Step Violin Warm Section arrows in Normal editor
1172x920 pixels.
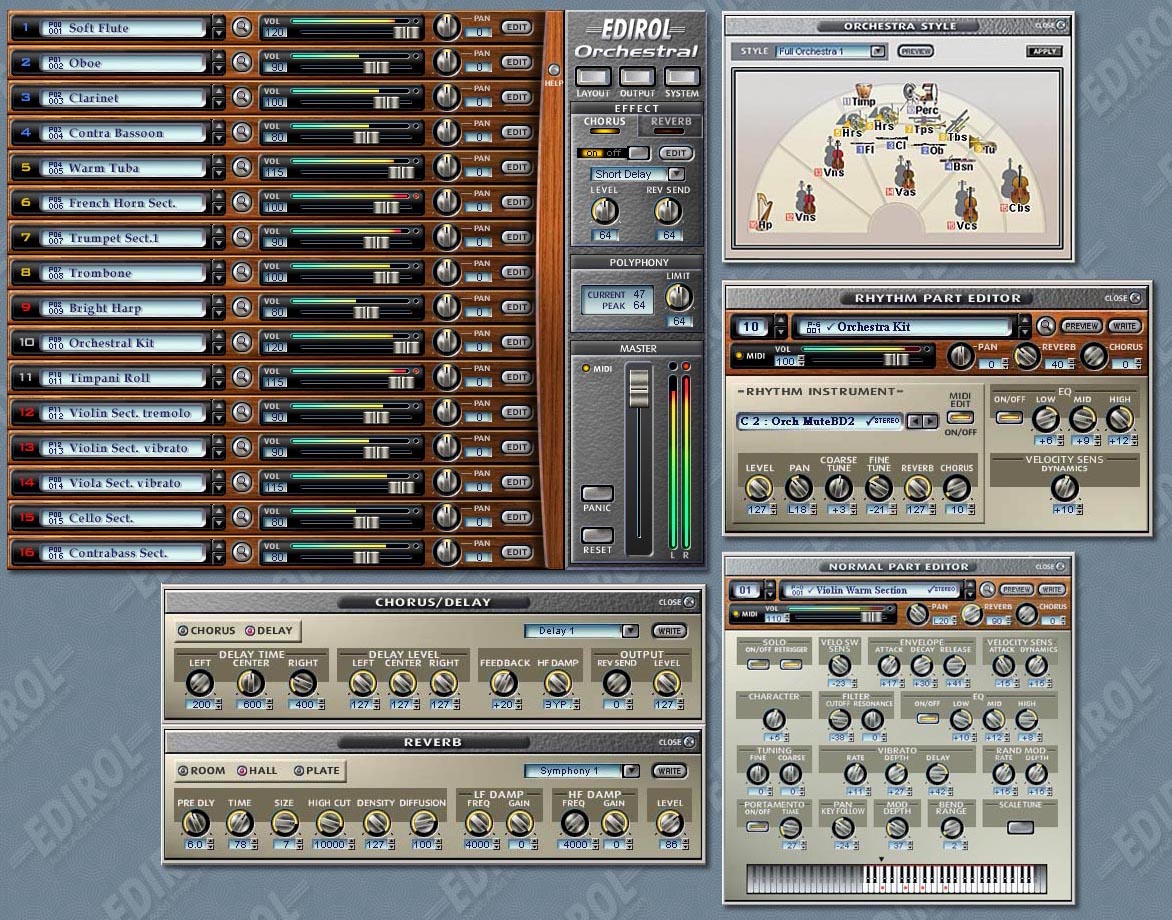tap(969, 590)
